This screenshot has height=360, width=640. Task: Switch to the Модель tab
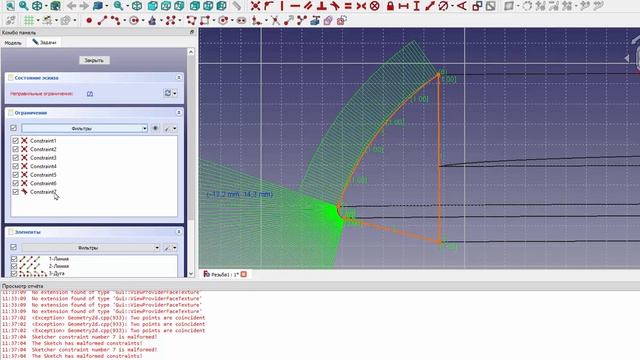(13, 42)
